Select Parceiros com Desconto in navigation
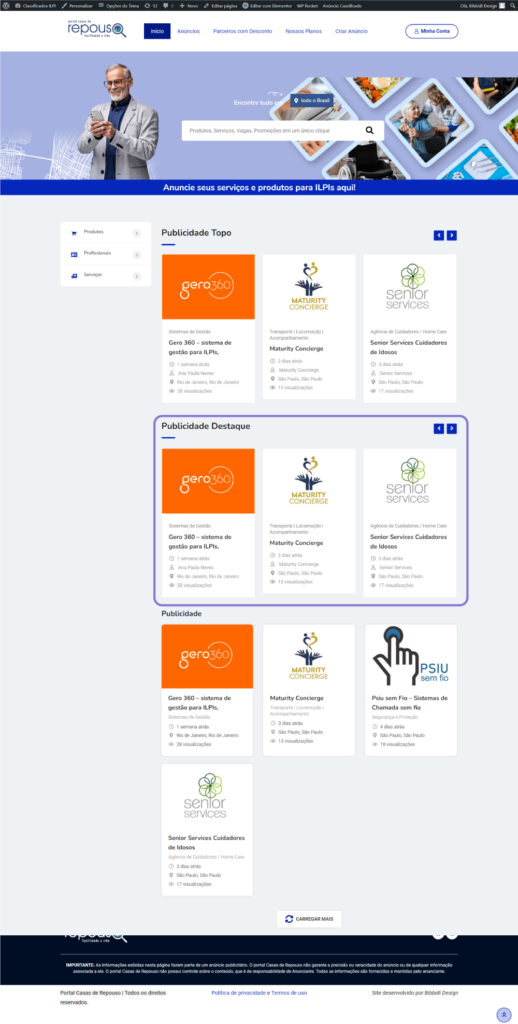The image size is (518, 1024). click(242, 31)
